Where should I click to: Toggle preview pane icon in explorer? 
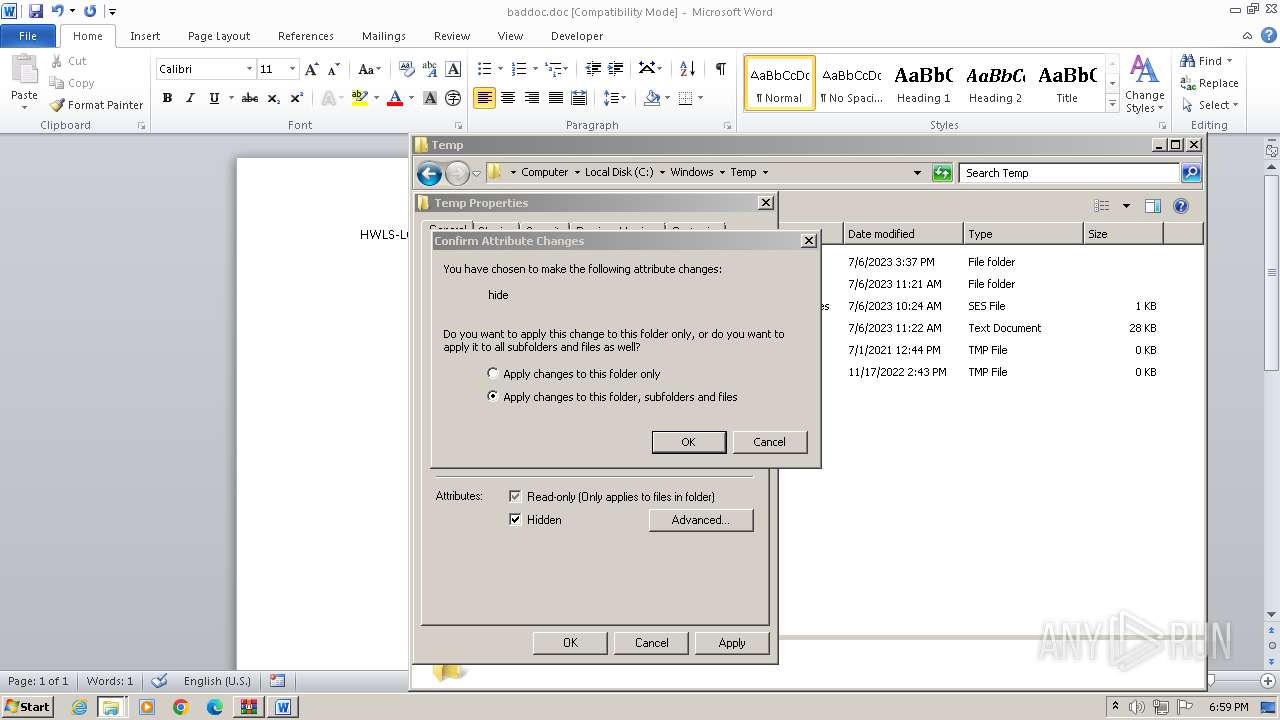[x=1152, y=206]
